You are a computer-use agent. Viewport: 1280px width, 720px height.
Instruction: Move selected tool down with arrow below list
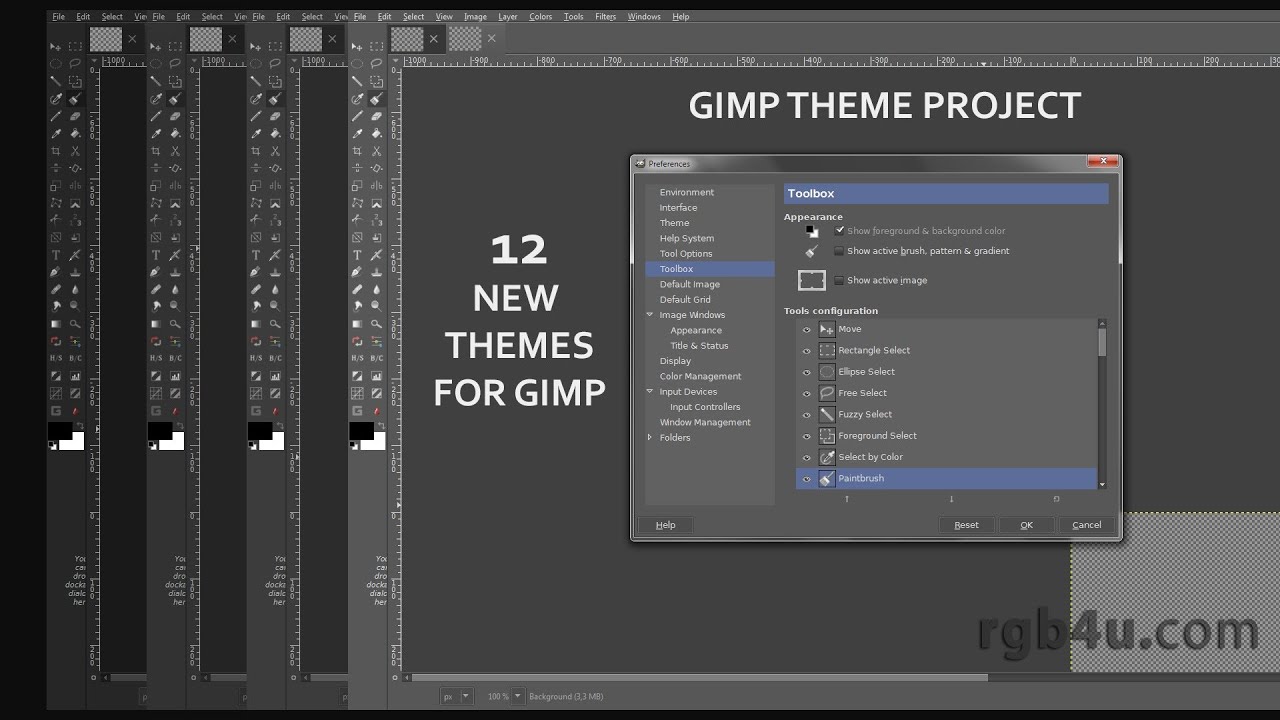[951, 499]
